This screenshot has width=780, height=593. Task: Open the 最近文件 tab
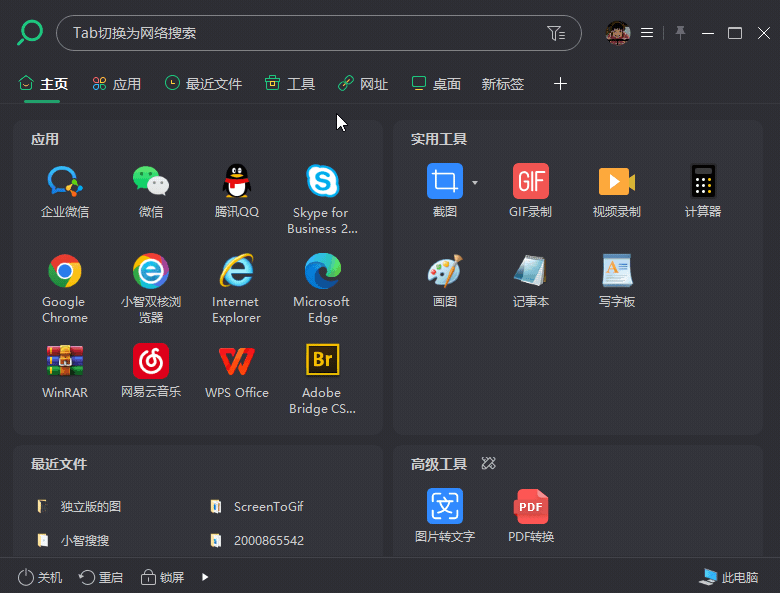click(203, 84)
